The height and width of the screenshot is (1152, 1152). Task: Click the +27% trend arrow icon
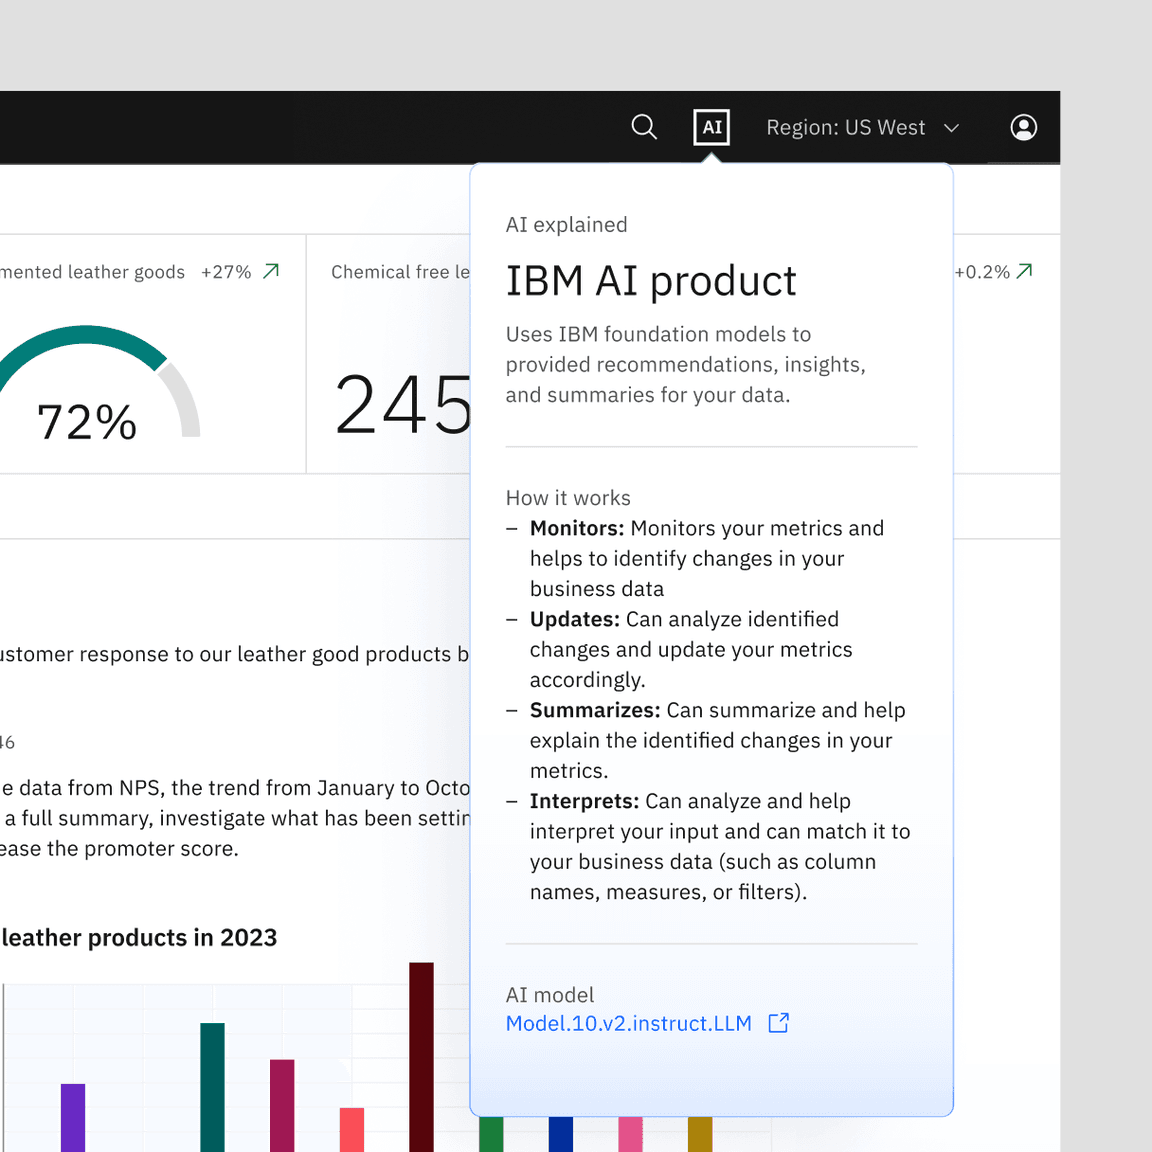pyautogui.click(x=271, y=271)
